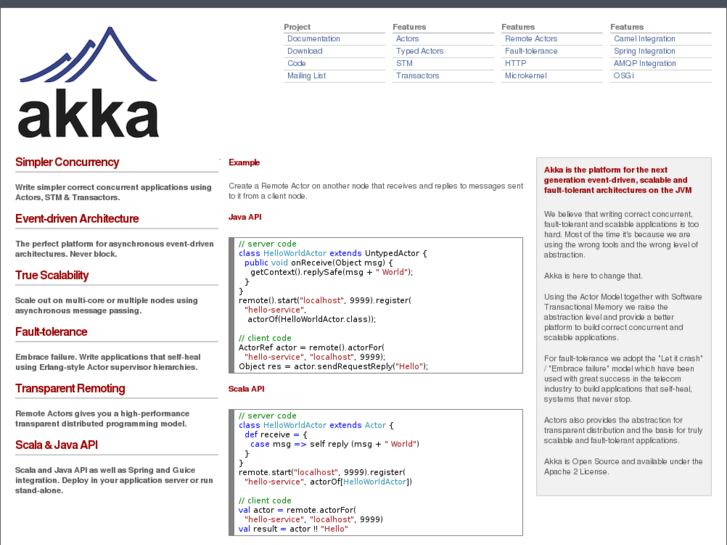Viewport: 727px width, 545px height.
Task: Open the Camel Integration link
Action: (x=644, y=39)
